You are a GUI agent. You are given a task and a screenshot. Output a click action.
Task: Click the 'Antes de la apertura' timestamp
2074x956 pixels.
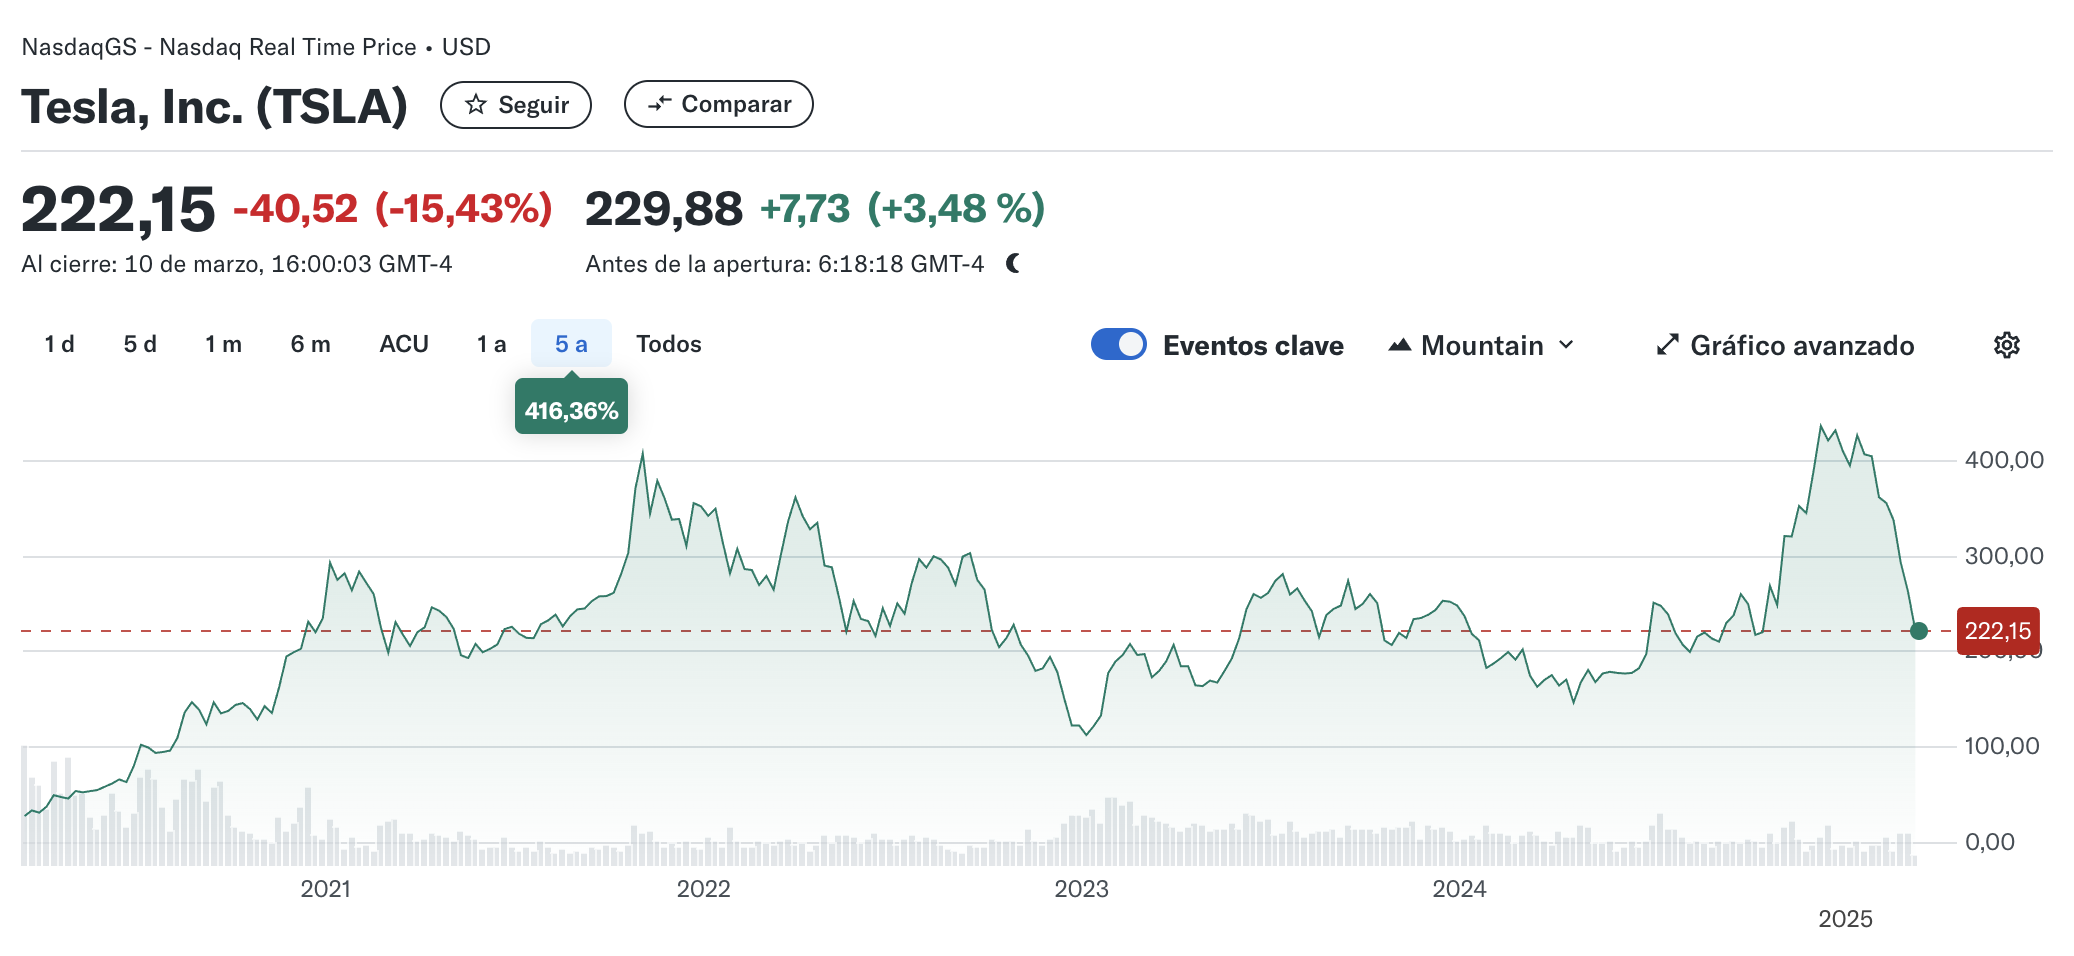tap(785, 264)
